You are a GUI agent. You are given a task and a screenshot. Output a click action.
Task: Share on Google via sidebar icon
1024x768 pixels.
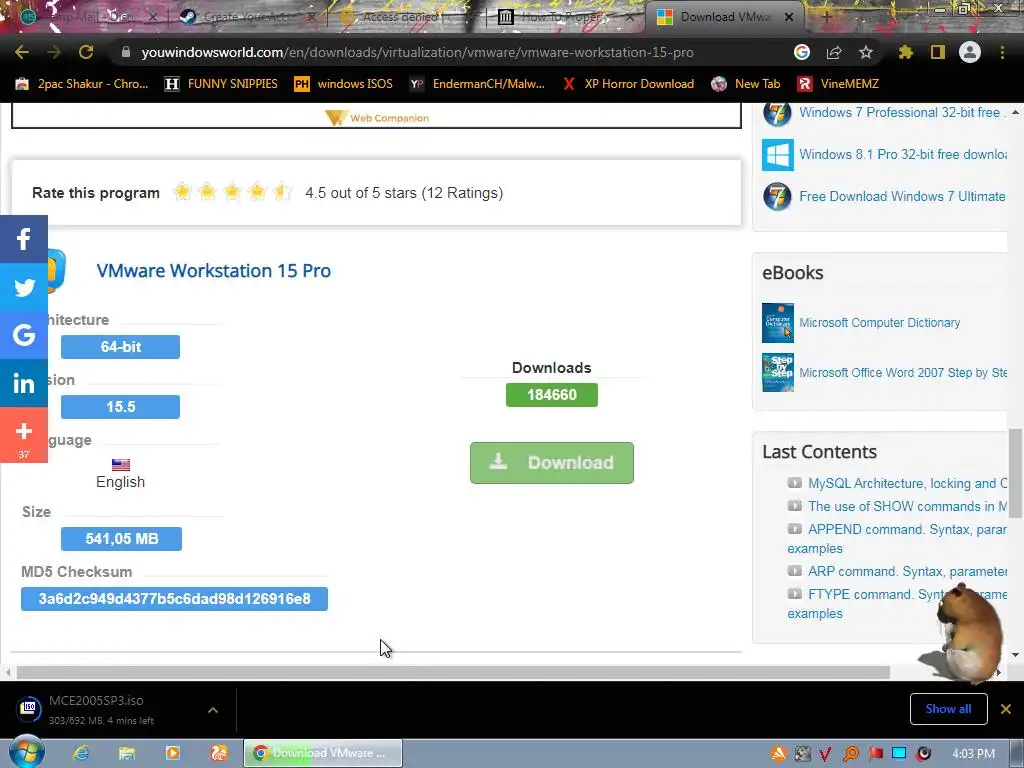tap(24, 335)
